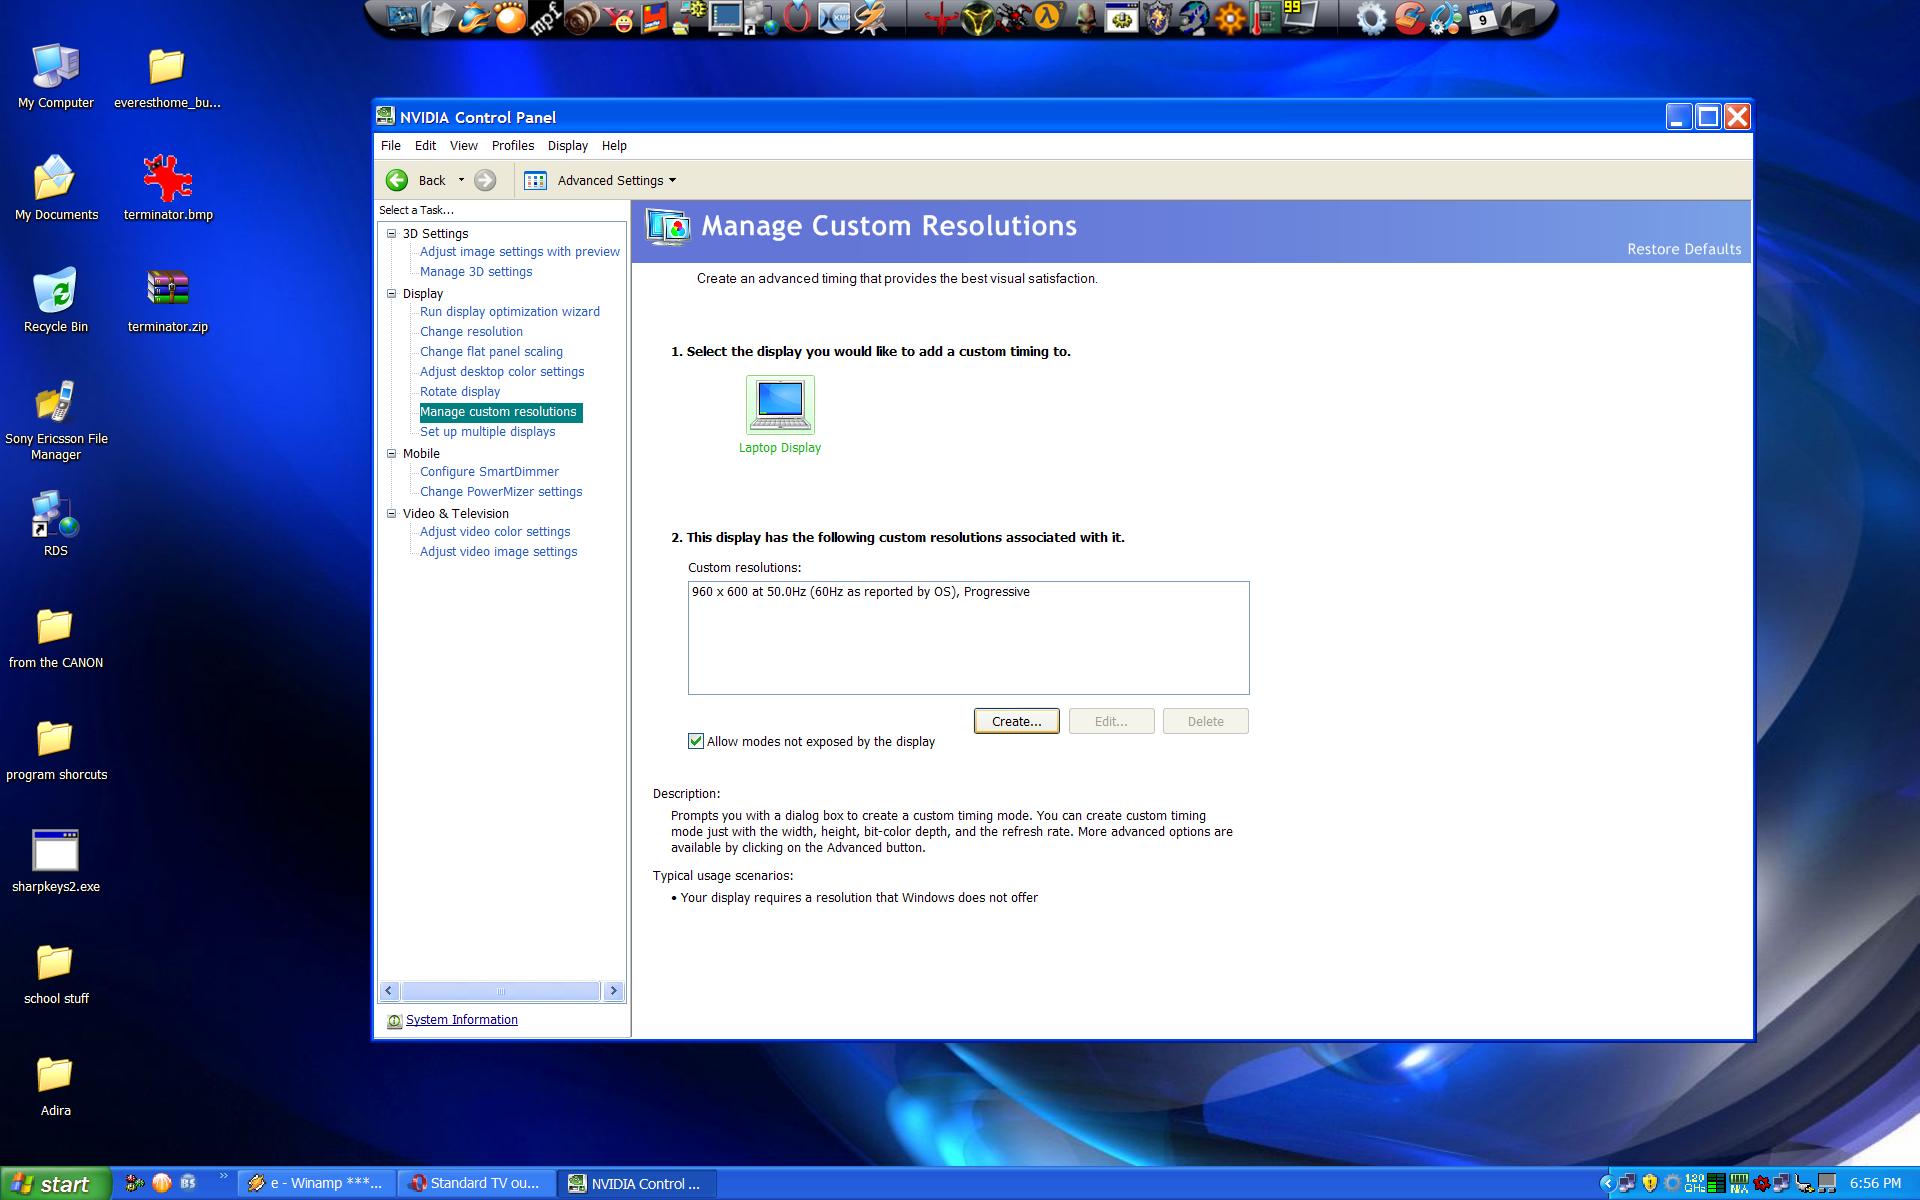This screenshot has width=1920, height=1200.
Task: Click the Windows start button
Action: (55, 1184)
